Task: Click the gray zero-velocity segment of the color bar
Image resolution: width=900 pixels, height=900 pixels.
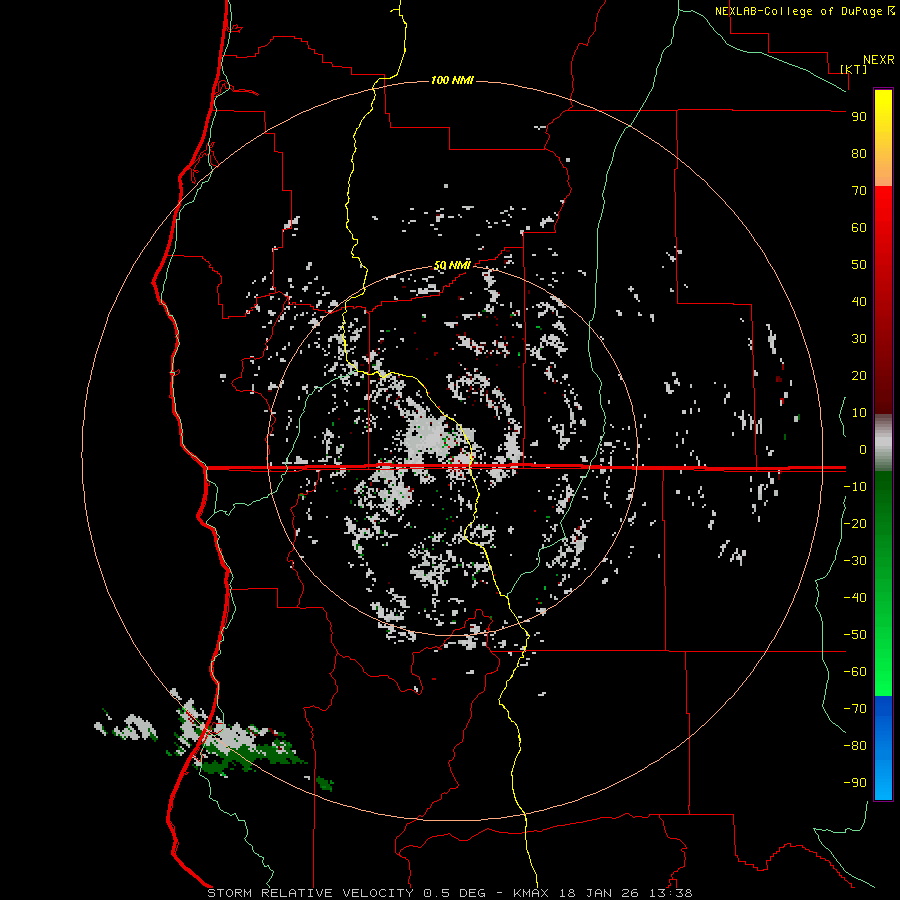Action: click(883, 443)
